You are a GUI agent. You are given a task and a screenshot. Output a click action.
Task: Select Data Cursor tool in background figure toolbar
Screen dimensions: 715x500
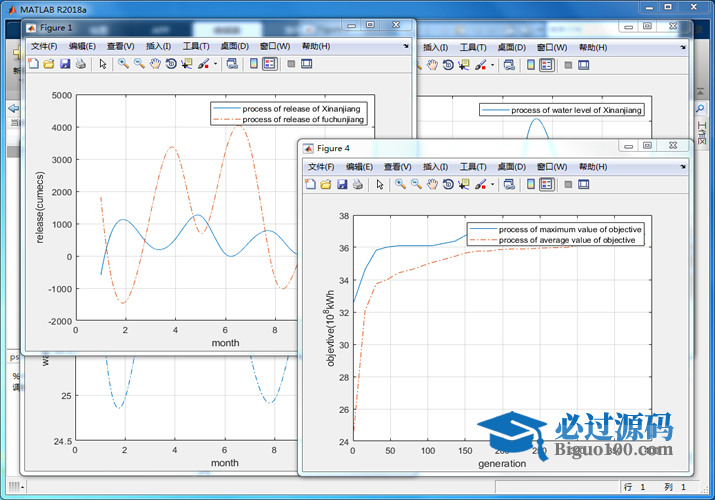pyautogui.click(x=464, y=65)
